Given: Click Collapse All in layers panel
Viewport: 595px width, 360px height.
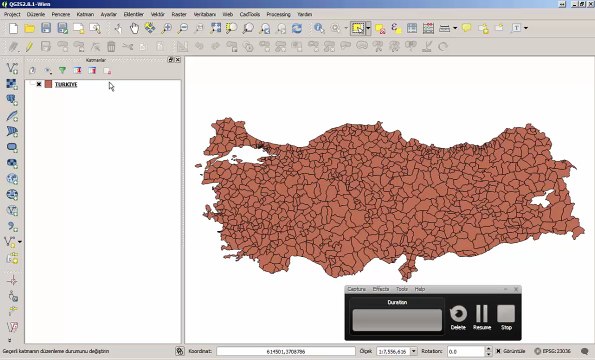Looking at the screenshot, I should (x=92, y=71).
